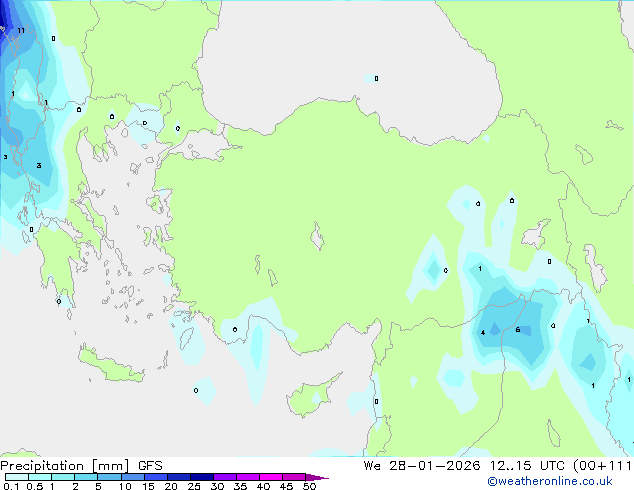Click the '4' precipitation value on map

click(483, 333)
